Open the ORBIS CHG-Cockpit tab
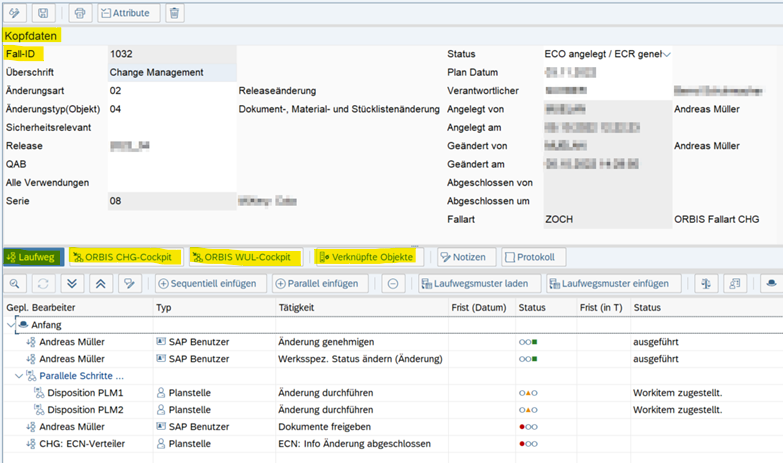Image resolution: width=783 pixels, height=463 pixels. (126, 257)
